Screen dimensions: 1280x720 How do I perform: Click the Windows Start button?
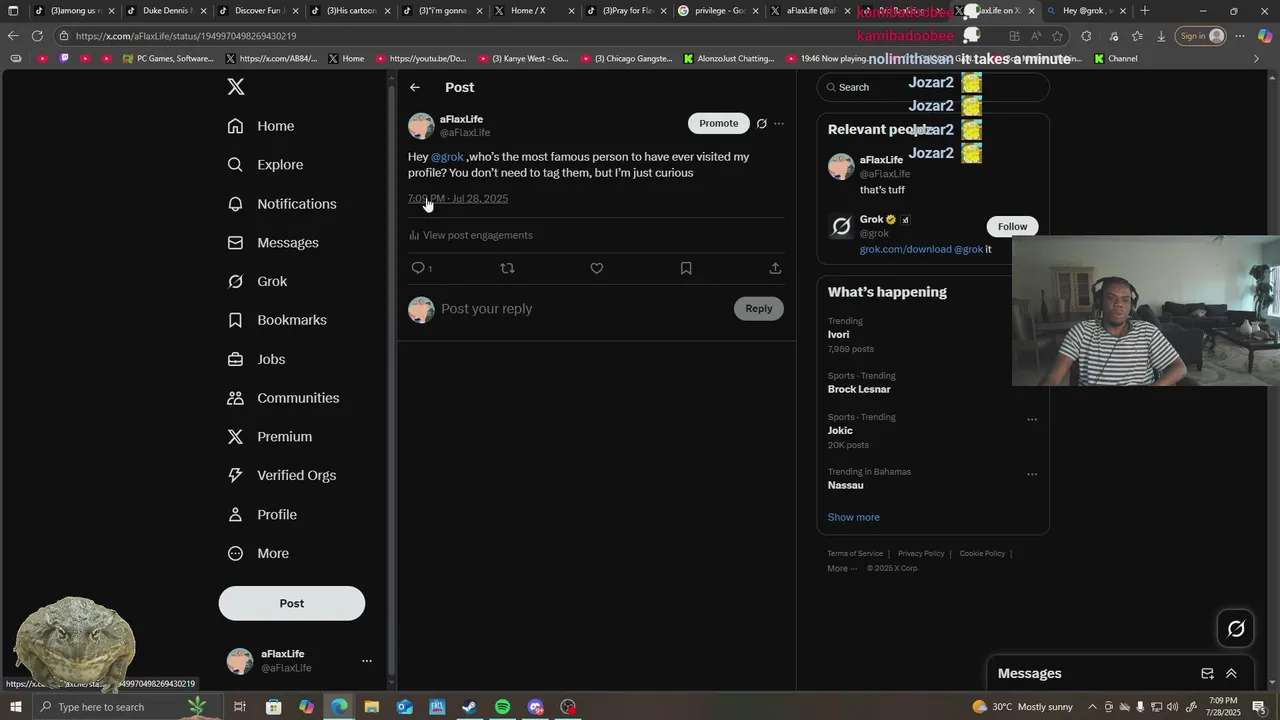pyautogui.click(x=15, y=707)
